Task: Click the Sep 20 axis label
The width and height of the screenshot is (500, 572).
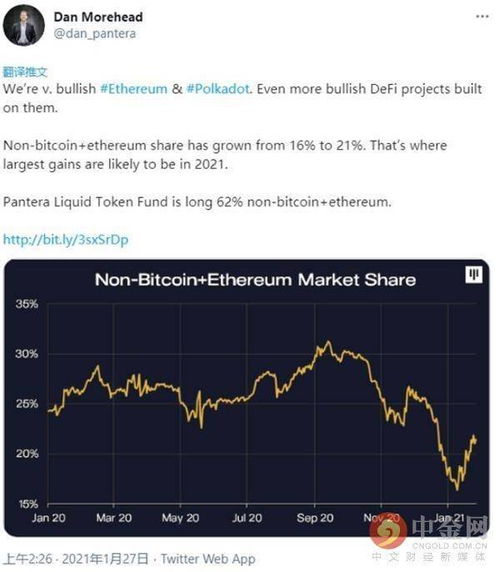Action: tap(315, 518)
